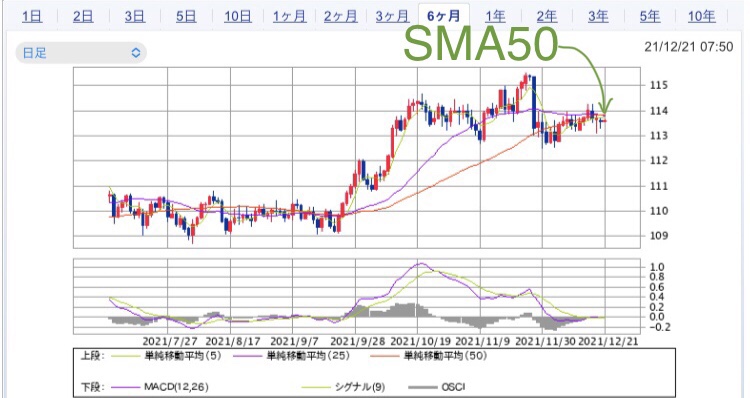This screenshot has height=398, width=750.
Task: Open the 2年 chart period
Action: 546,17
